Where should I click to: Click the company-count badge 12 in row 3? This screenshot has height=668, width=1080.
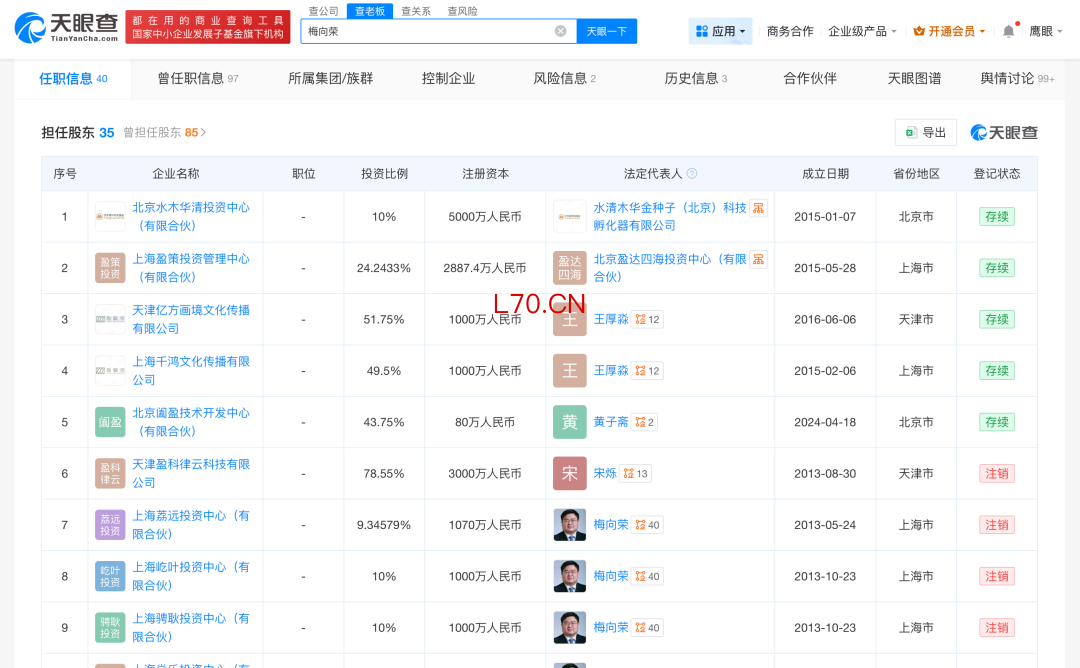pos(647,320)
